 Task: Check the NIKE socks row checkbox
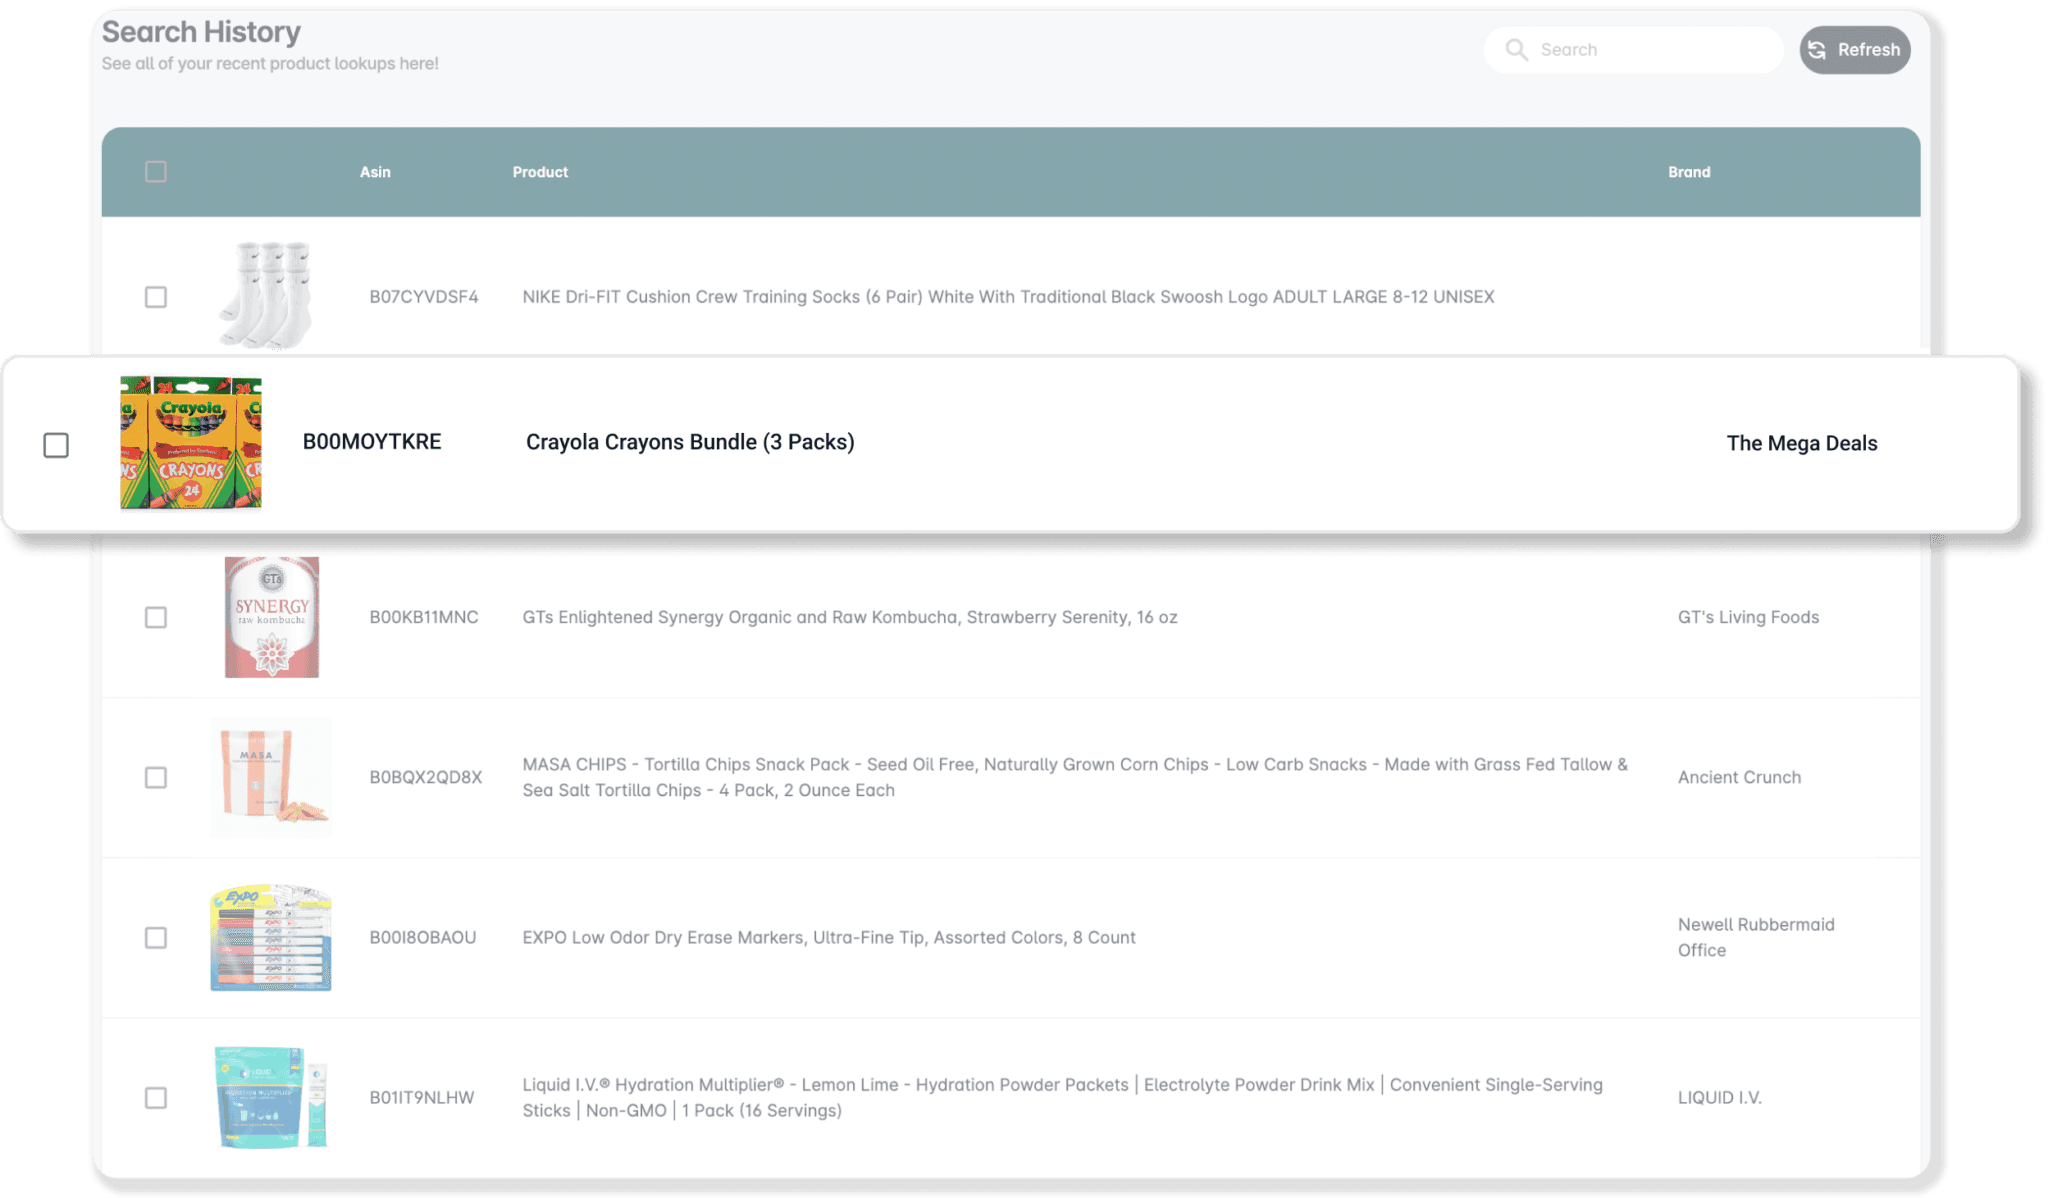156,297
